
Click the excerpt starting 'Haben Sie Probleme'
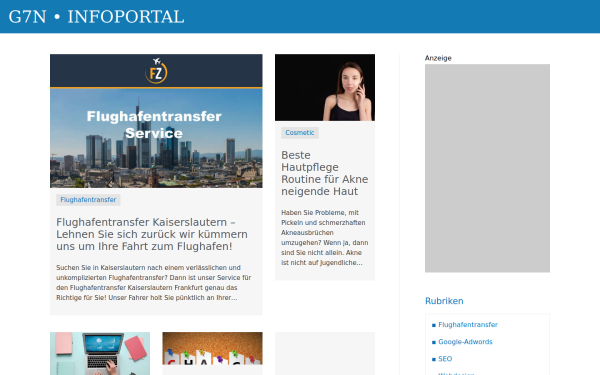(x=324, y=238)
